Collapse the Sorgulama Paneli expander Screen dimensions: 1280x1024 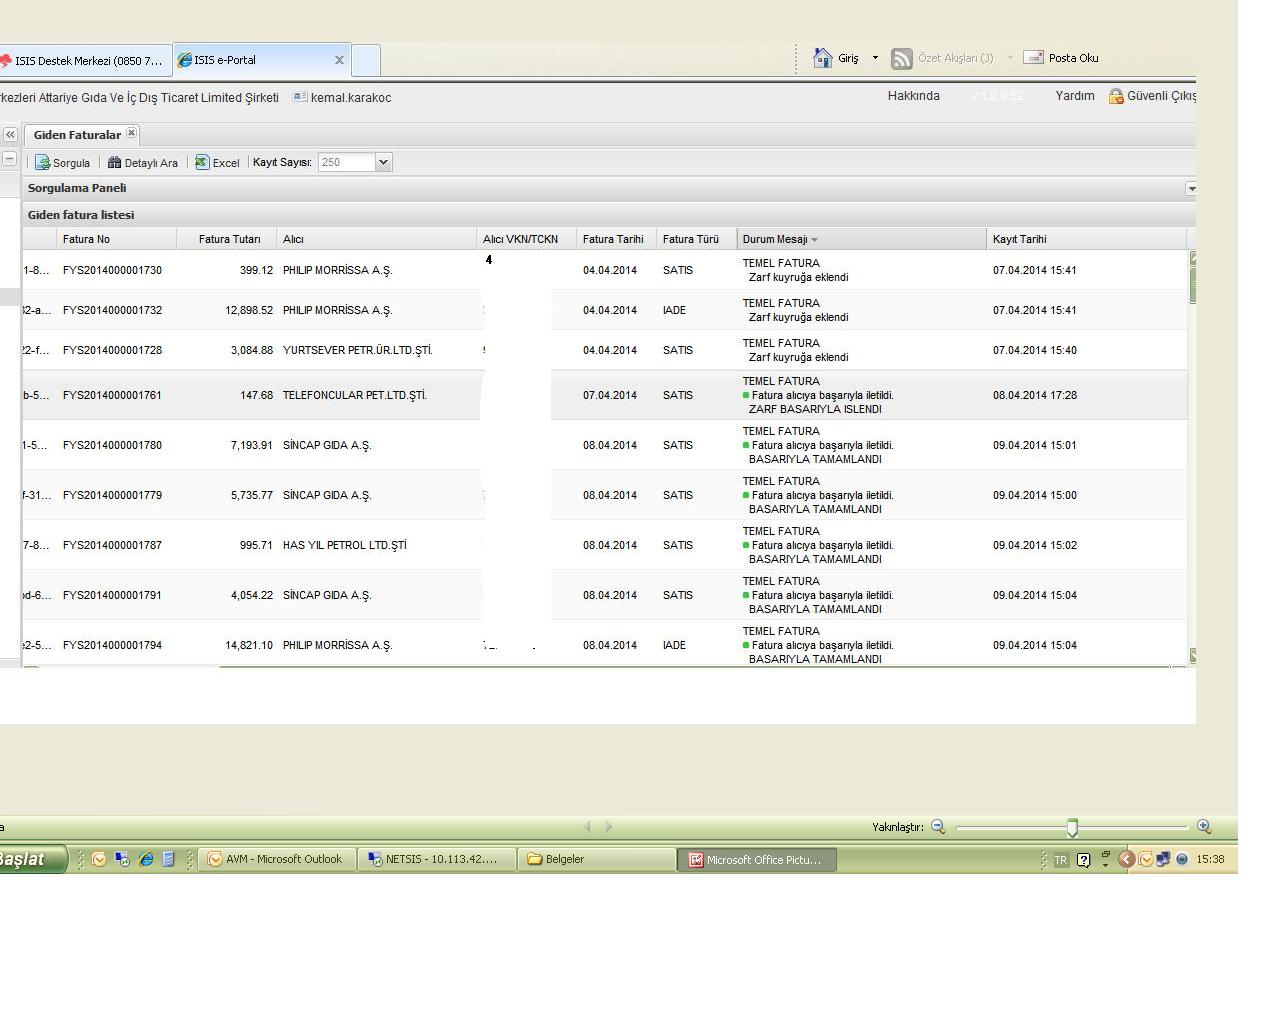tap(1191, 188)
